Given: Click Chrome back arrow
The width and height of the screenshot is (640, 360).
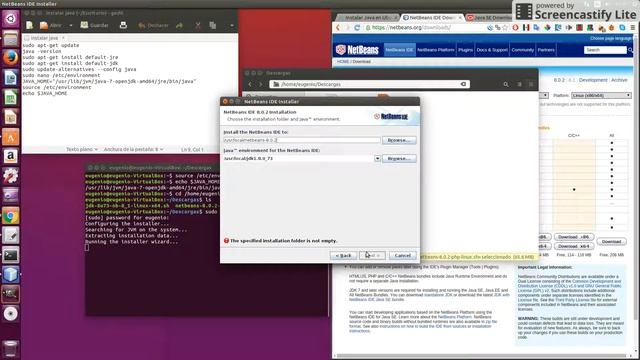Looking at the screenshot, I should pyautogui.click(x=338, y=28).
